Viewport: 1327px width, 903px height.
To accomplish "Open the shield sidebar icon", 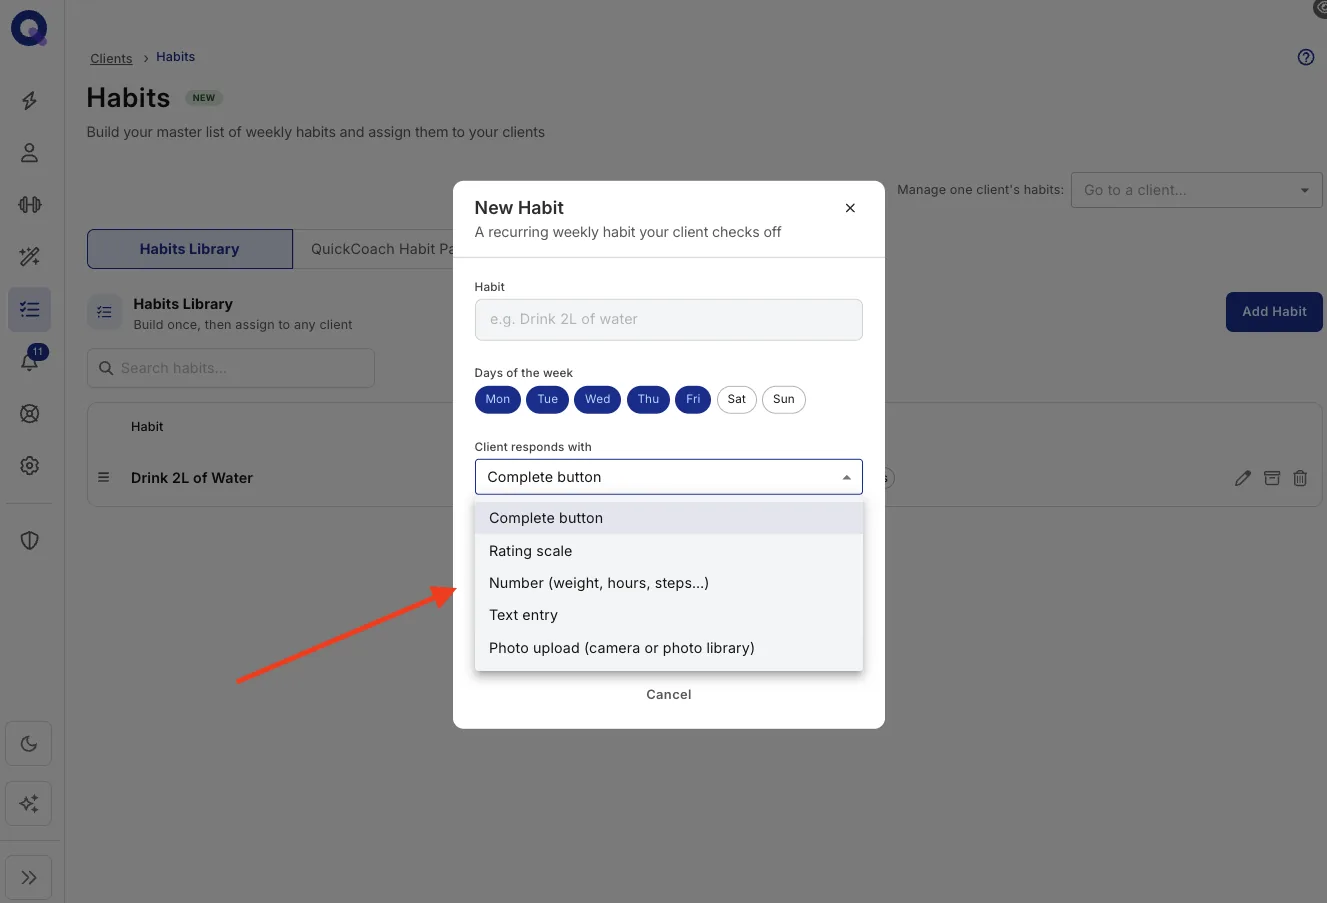I will [30, 541].
